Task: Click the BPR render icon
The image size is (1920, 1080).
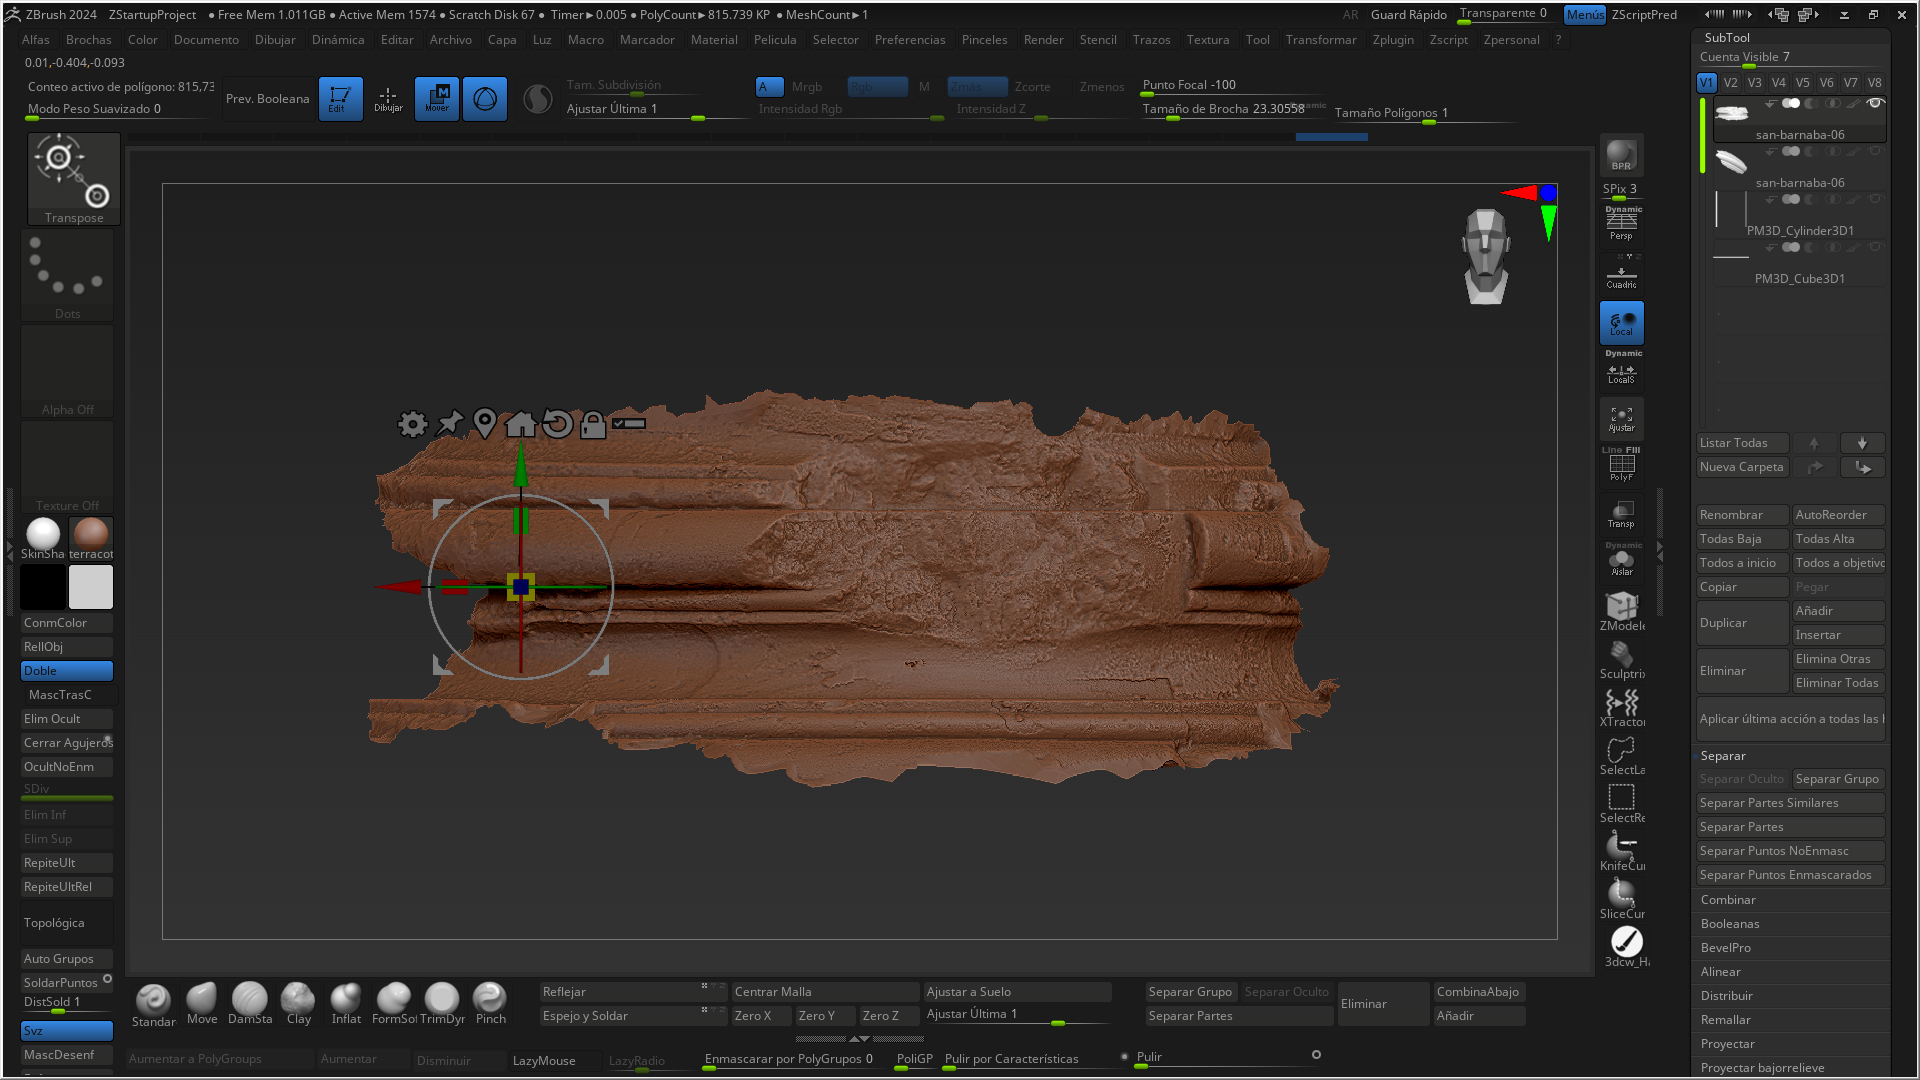Action: pyautogui.click(x=1620, y=155)
